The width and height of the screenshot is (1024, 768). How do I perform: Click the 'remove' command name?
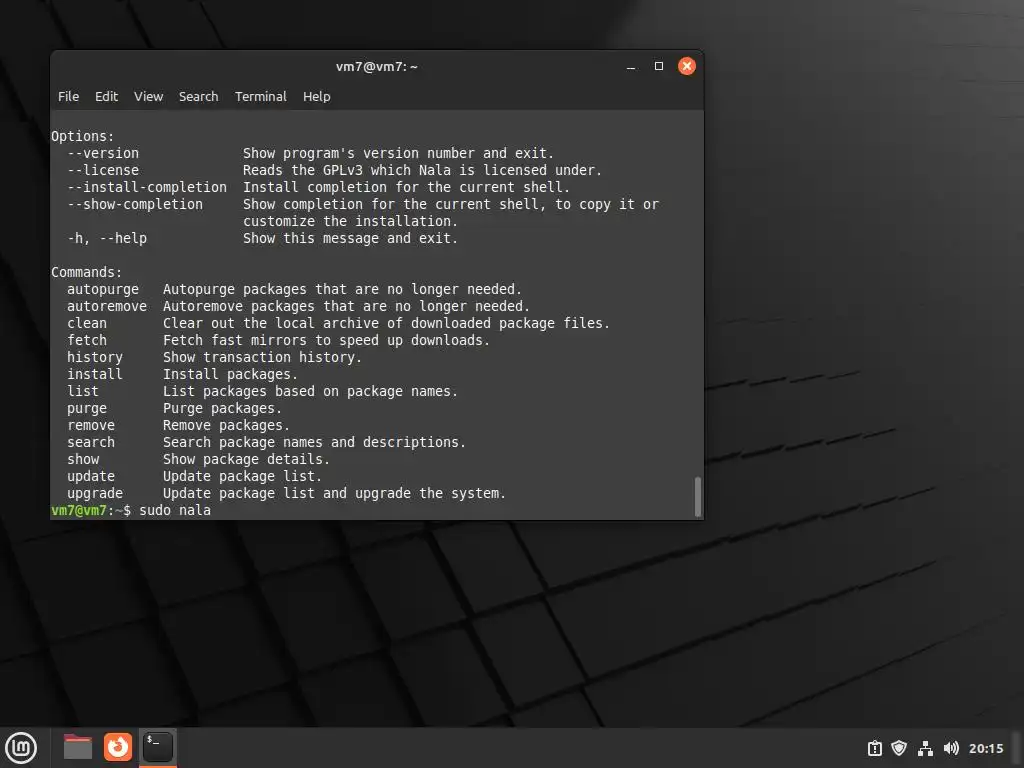[91, 425]
